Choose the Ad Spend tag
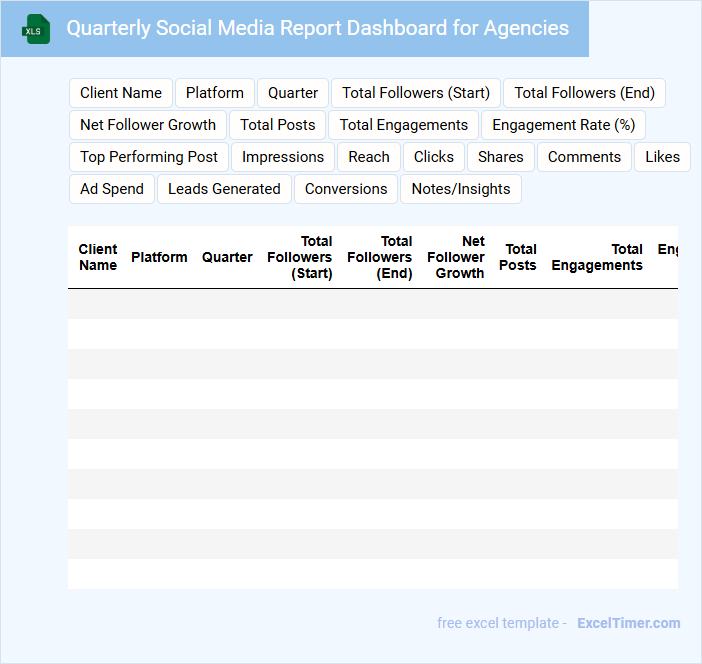The height and width of the screenshot is (664, 702). click(x=112, y=189)
